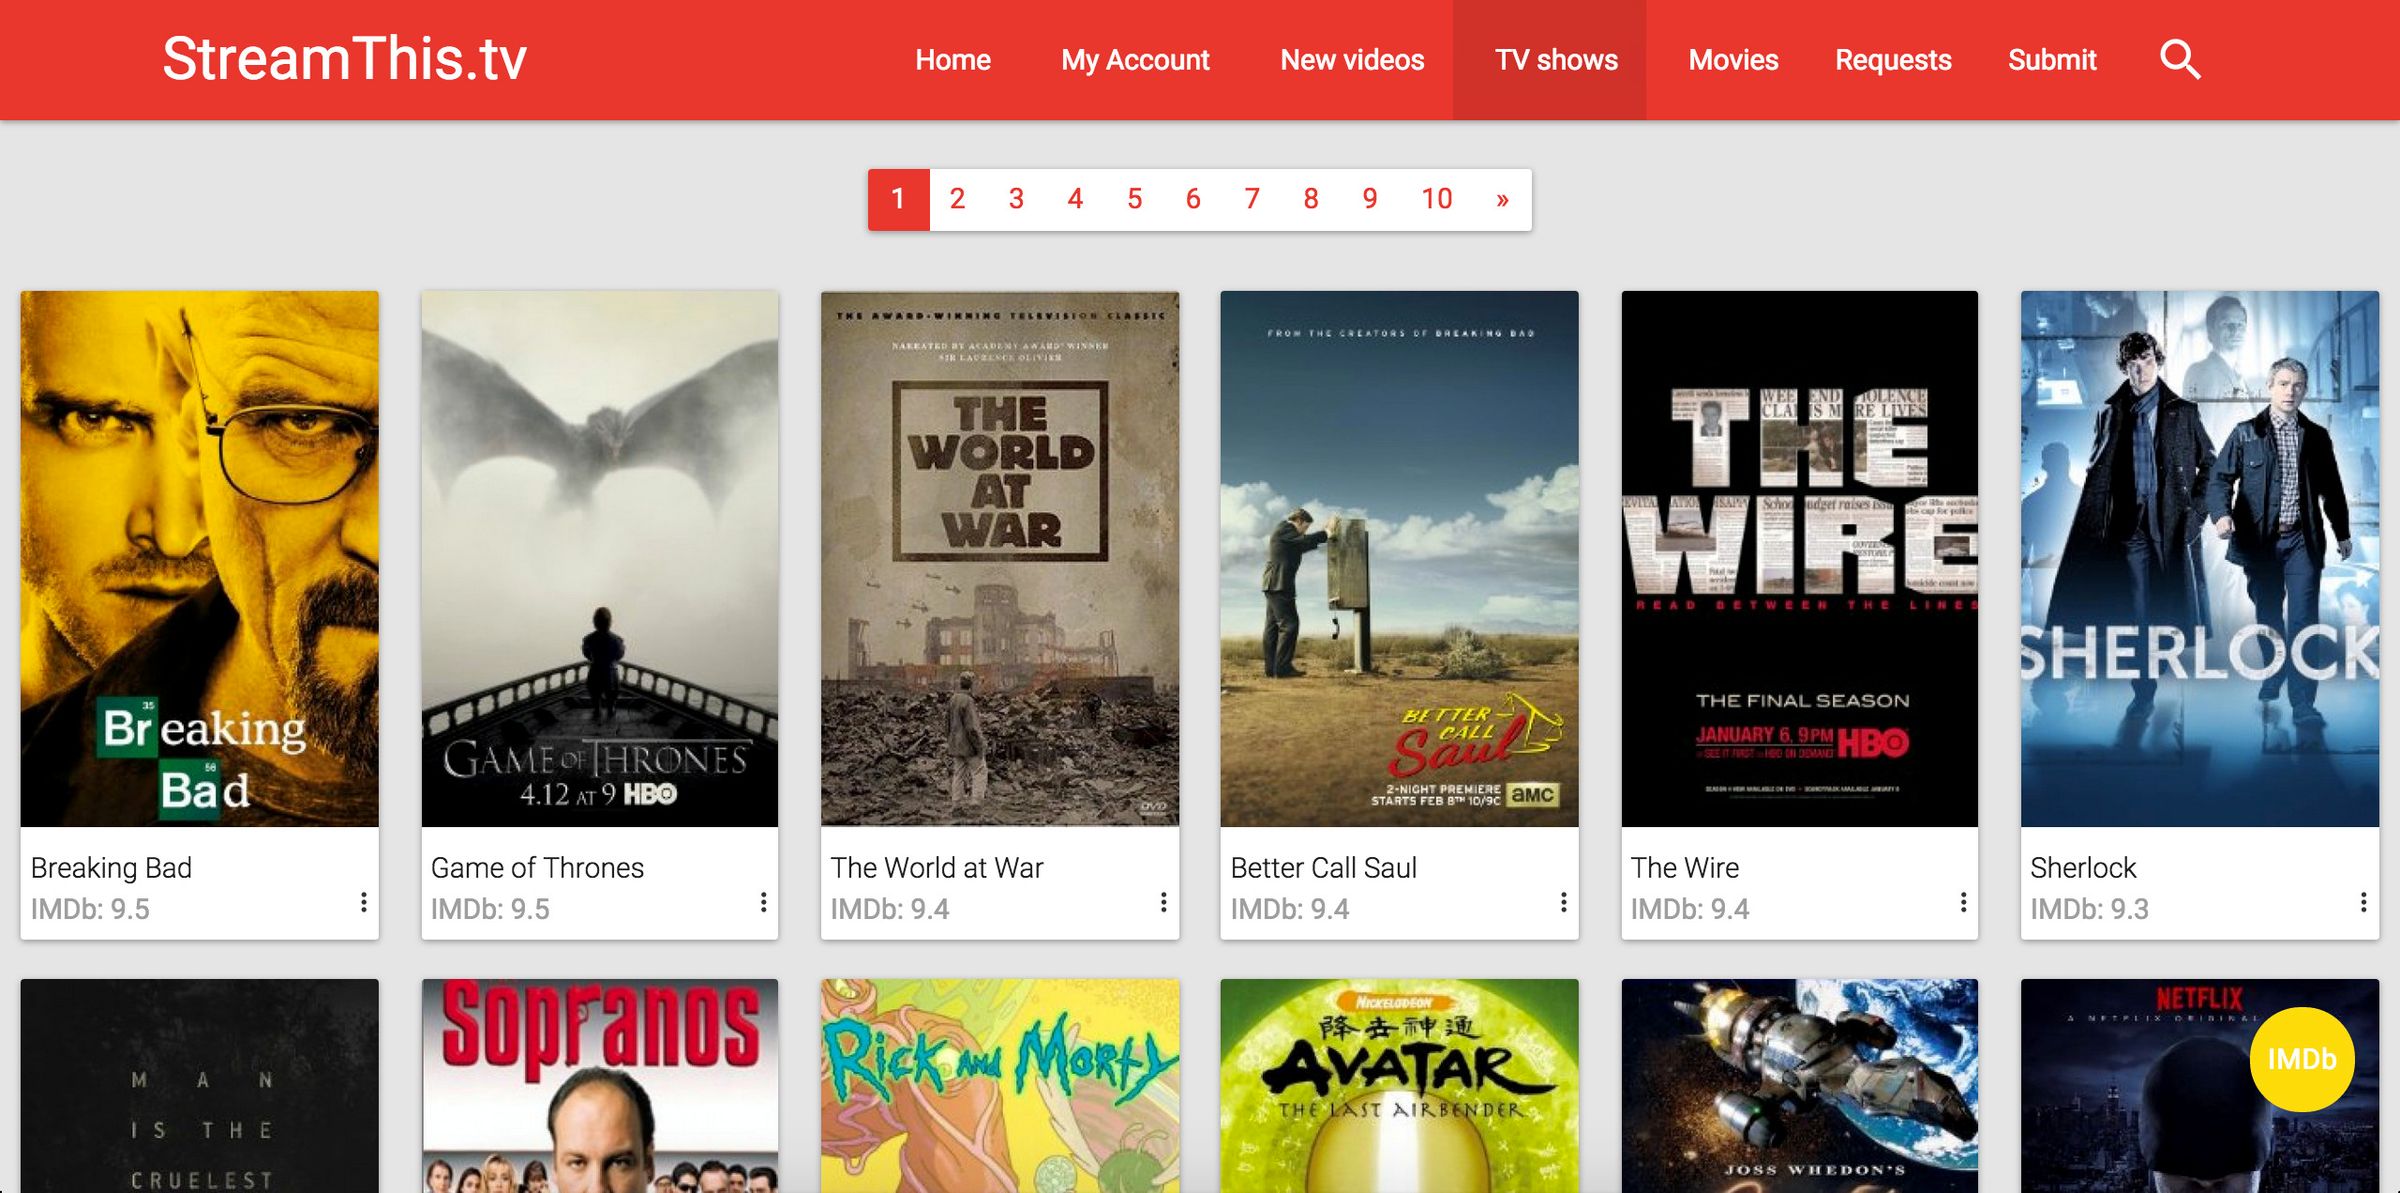Click Submit in the top navigation
Image resolution: width=2400 pixels, height=1193 pixels.
[x=2052, y=60]
